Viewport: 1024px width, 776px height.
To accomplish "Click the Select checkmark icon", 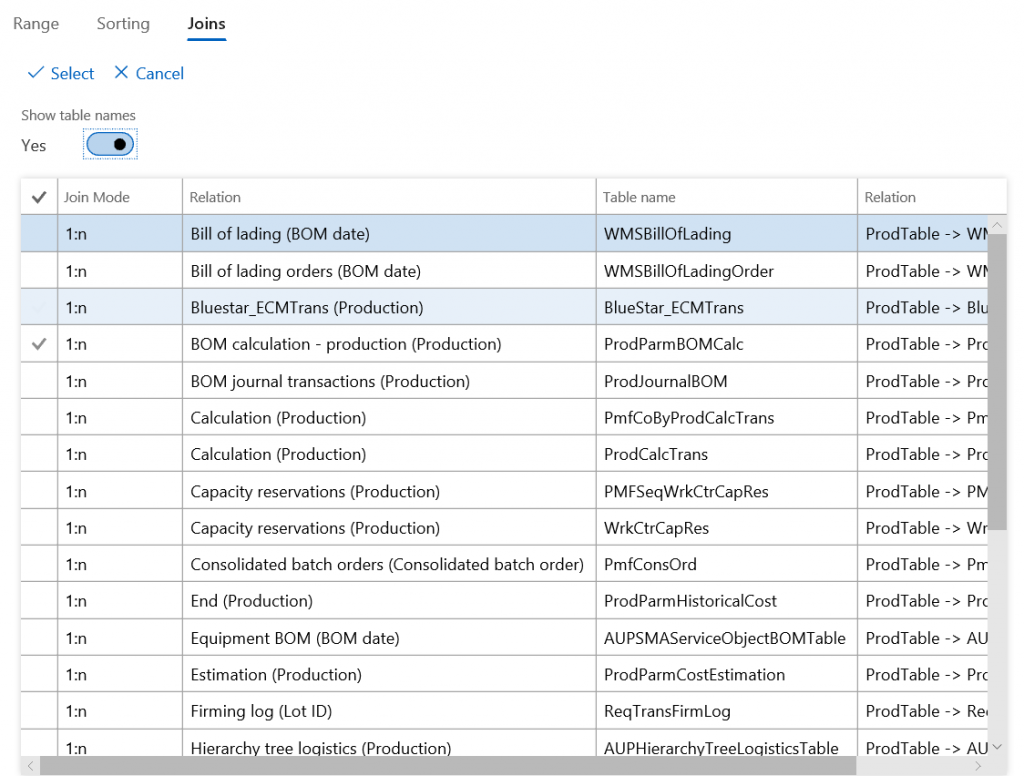I will (35, 74).
